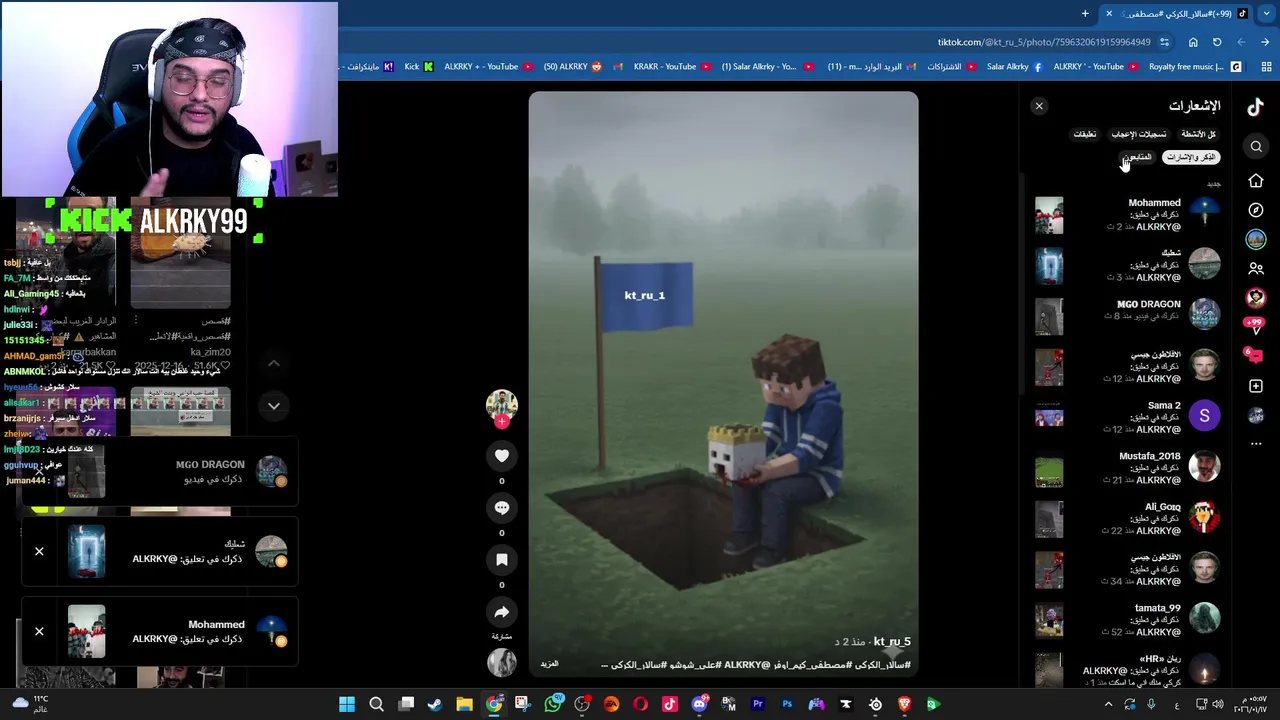Click the browser home icon
The height and width of the screenshot is (720, 1280).
coord(1193,42)
